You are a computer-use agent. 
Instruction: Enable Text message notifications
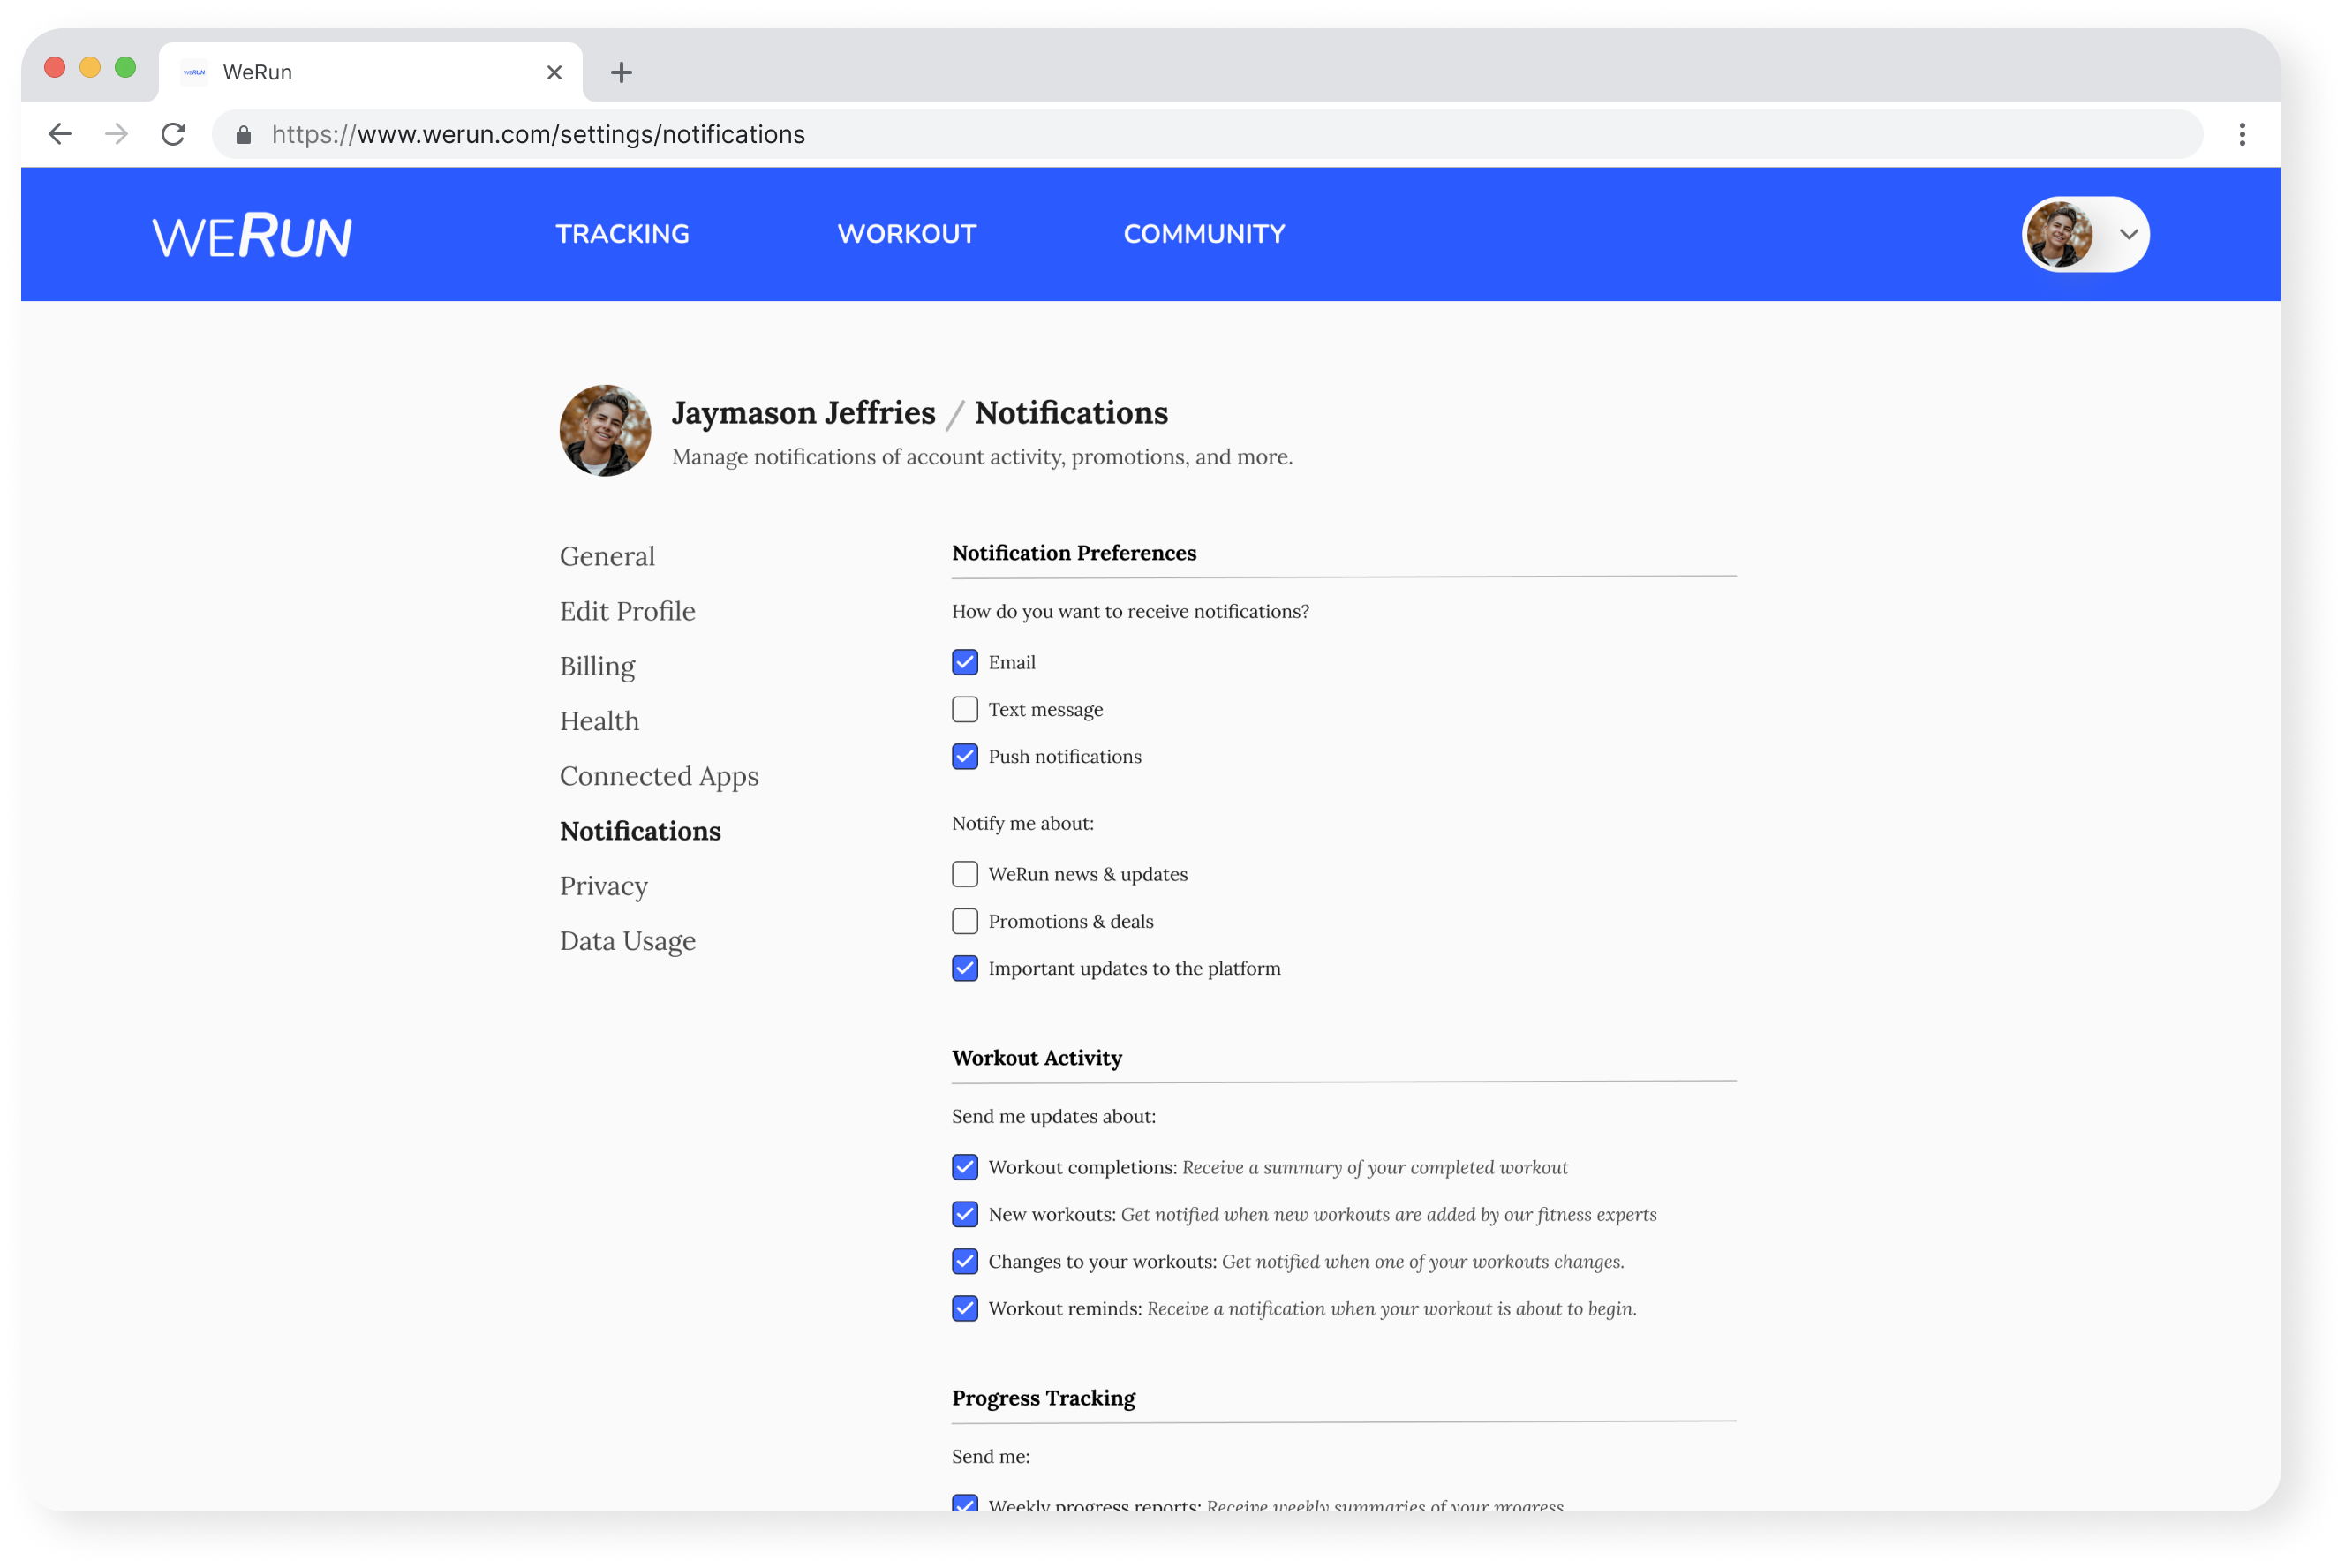tap(965, 709)
